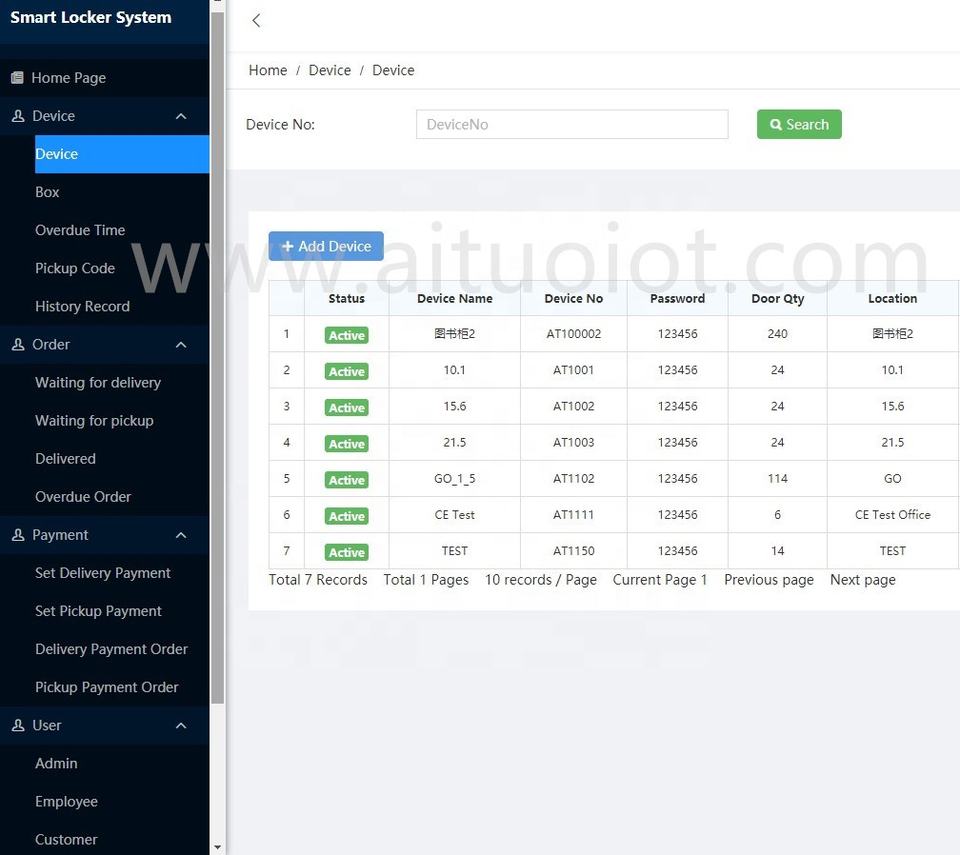Select the Device submenu item

coord(122,154)
